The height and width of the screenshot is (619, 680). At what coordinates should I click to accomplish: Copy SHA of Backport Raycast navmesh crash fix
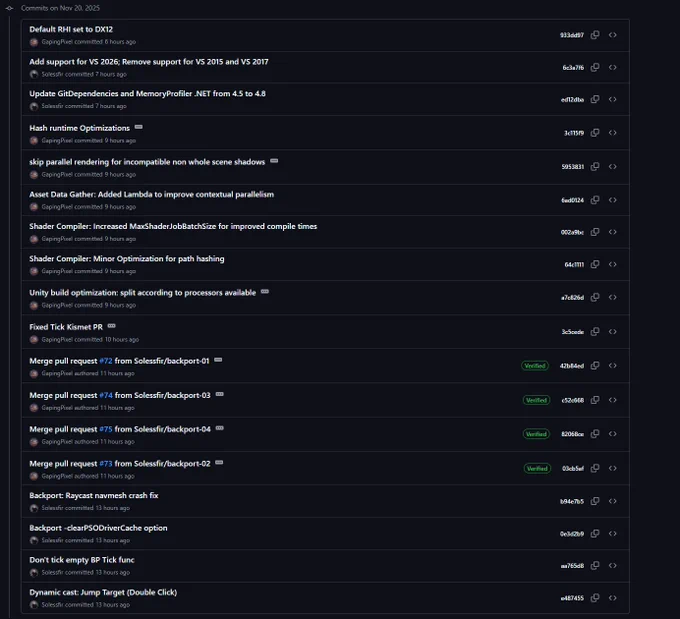[x=595, y=501]
